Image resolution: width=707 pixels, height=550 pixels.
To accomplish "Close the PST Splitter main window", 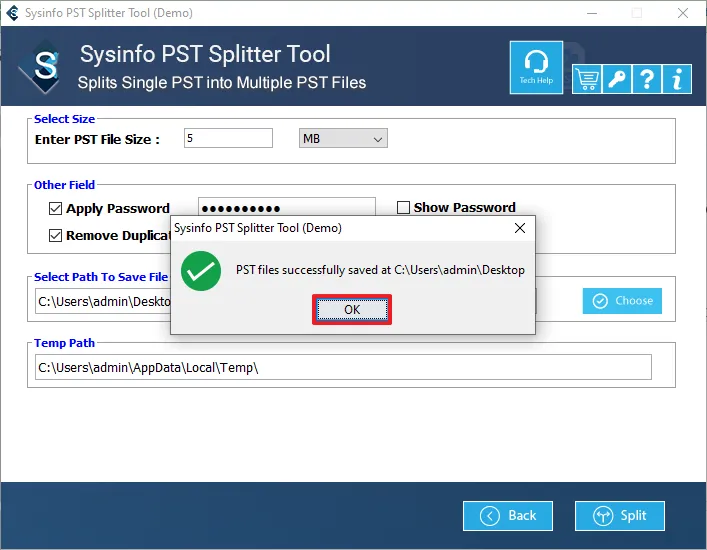I will point(683,13).
